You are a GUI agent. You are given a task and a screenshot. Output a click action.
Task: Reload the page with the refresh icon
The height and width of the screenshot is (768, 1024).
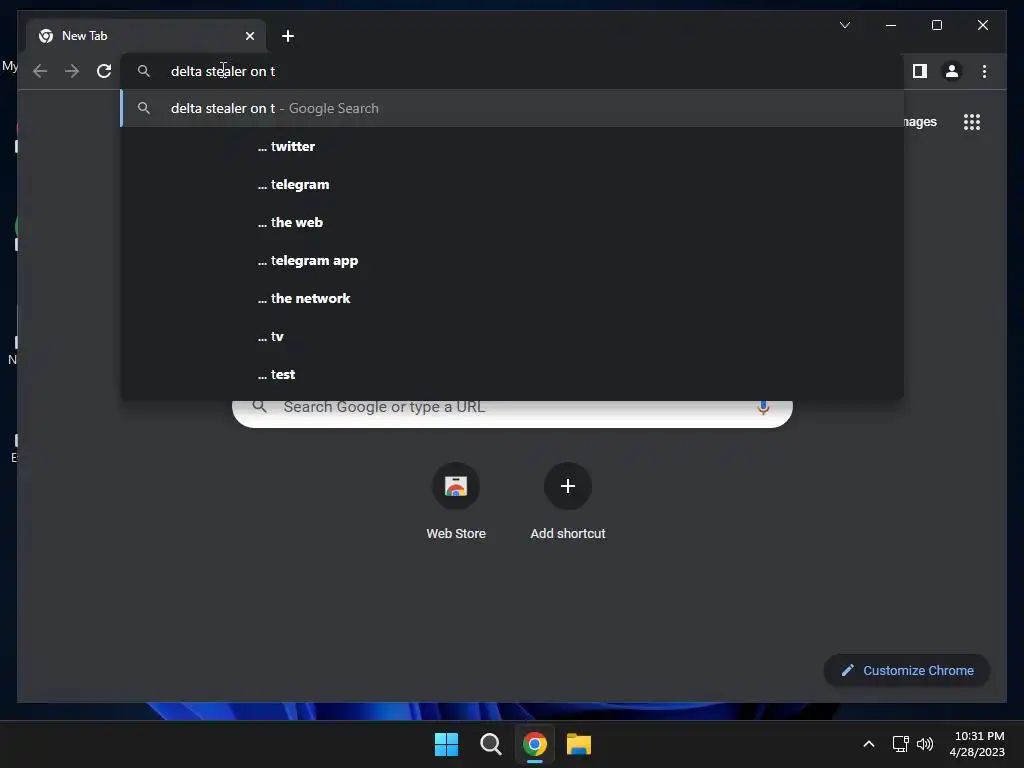pos(104,71)
